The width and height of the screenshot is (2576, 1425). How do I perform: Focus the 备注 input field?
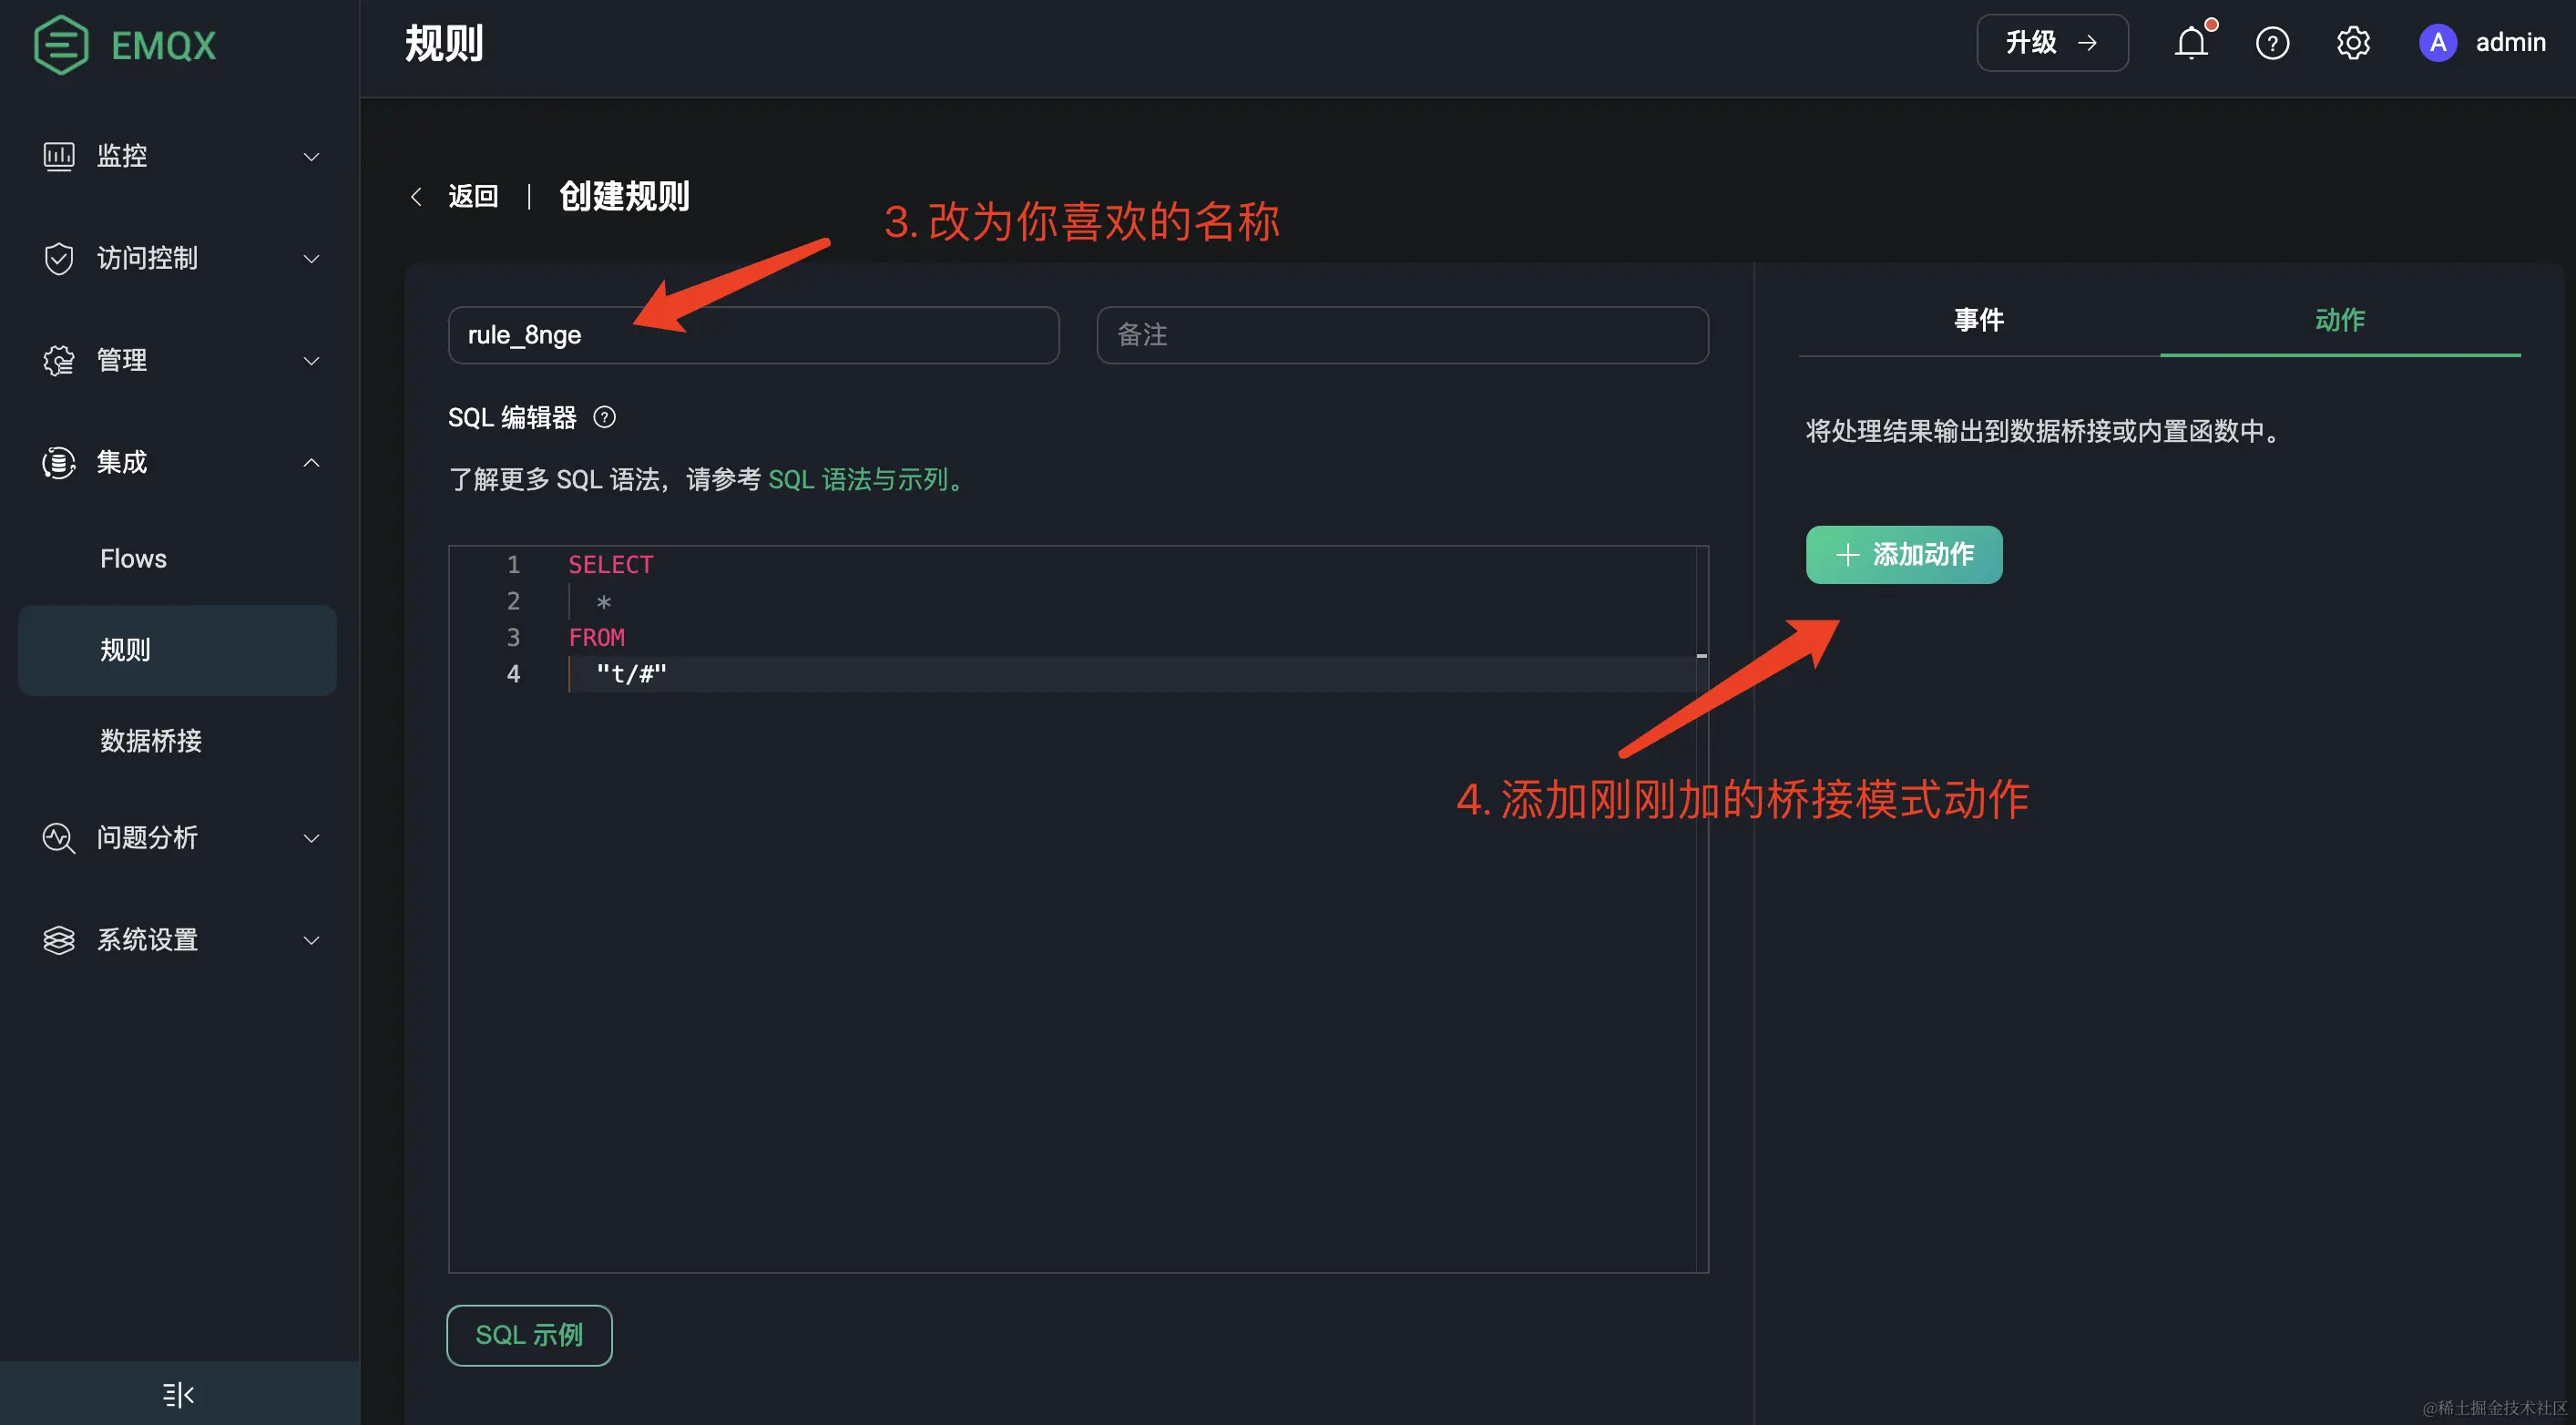pos(1401,335)
